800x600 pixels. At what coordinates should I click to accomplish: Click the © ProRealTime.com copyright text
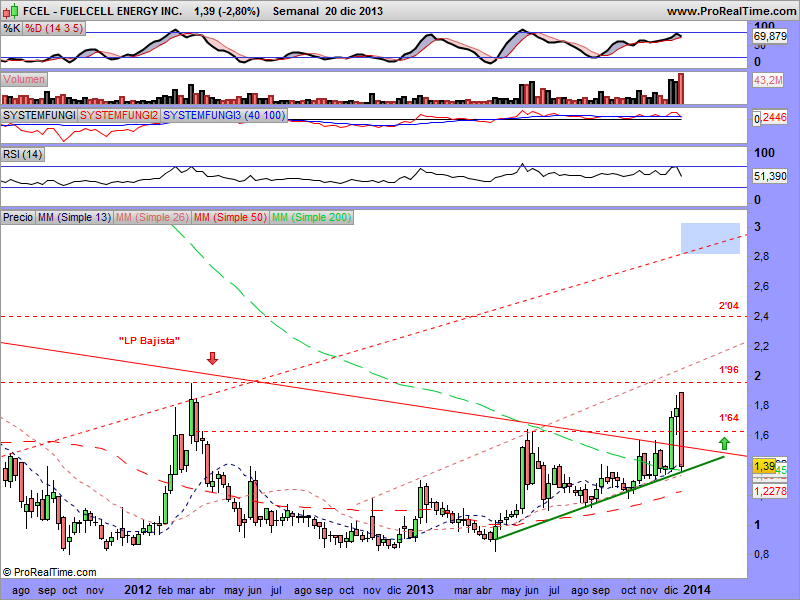pyautogui.click(x=49, y=572)
